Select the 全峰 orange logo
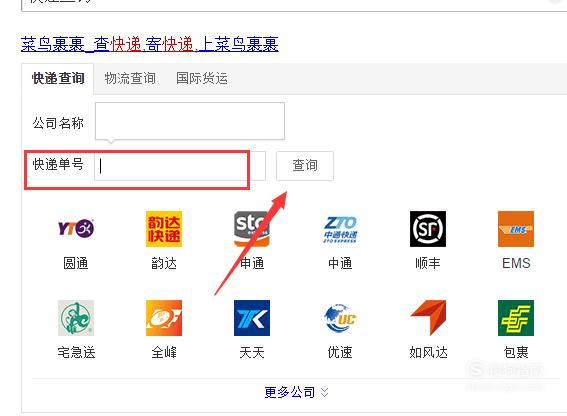Screen dimensions: 567x416 point(164,318)
